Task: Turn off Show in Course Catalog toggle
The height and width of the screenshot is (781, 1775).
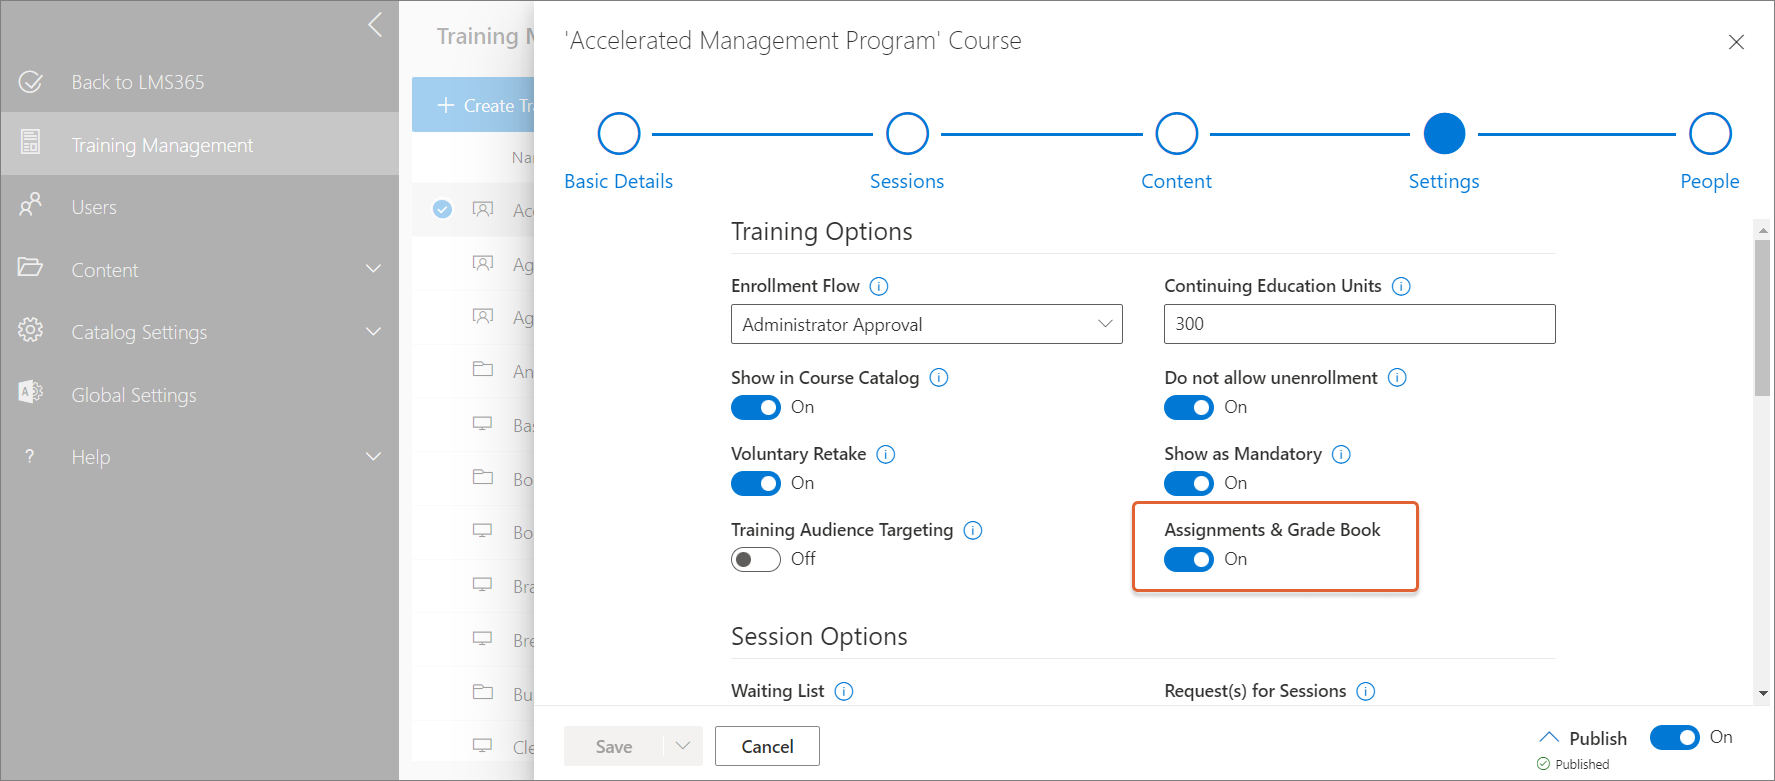Action: click(x=756, y=407)
